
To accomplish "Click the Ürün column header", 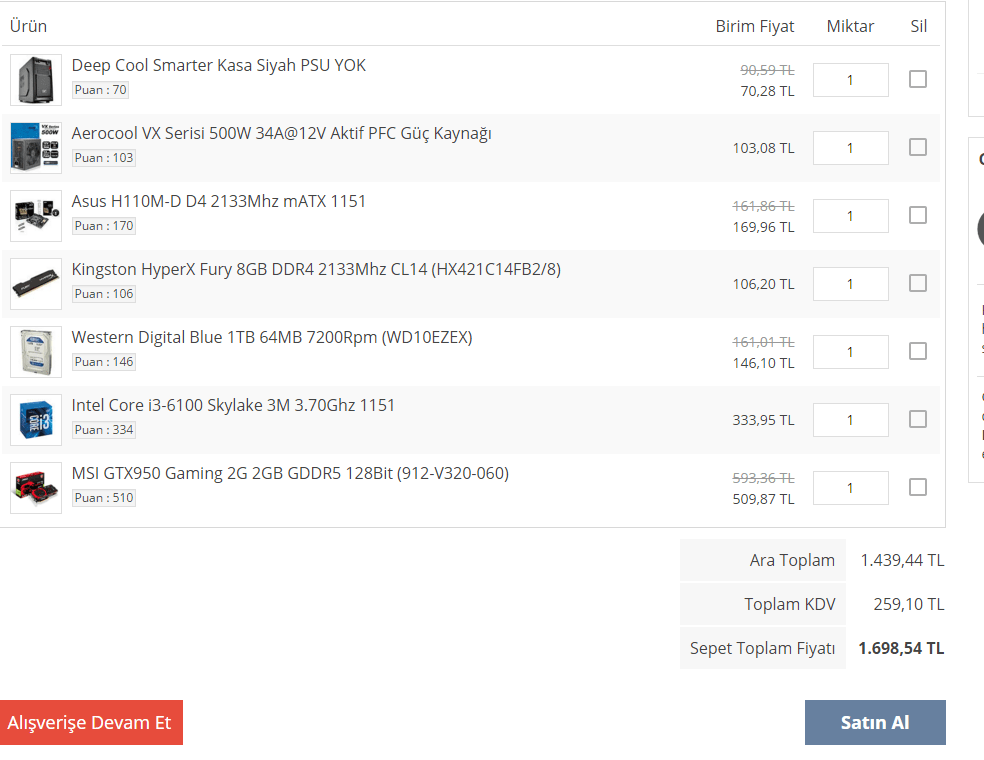I will tap(28, 26).
